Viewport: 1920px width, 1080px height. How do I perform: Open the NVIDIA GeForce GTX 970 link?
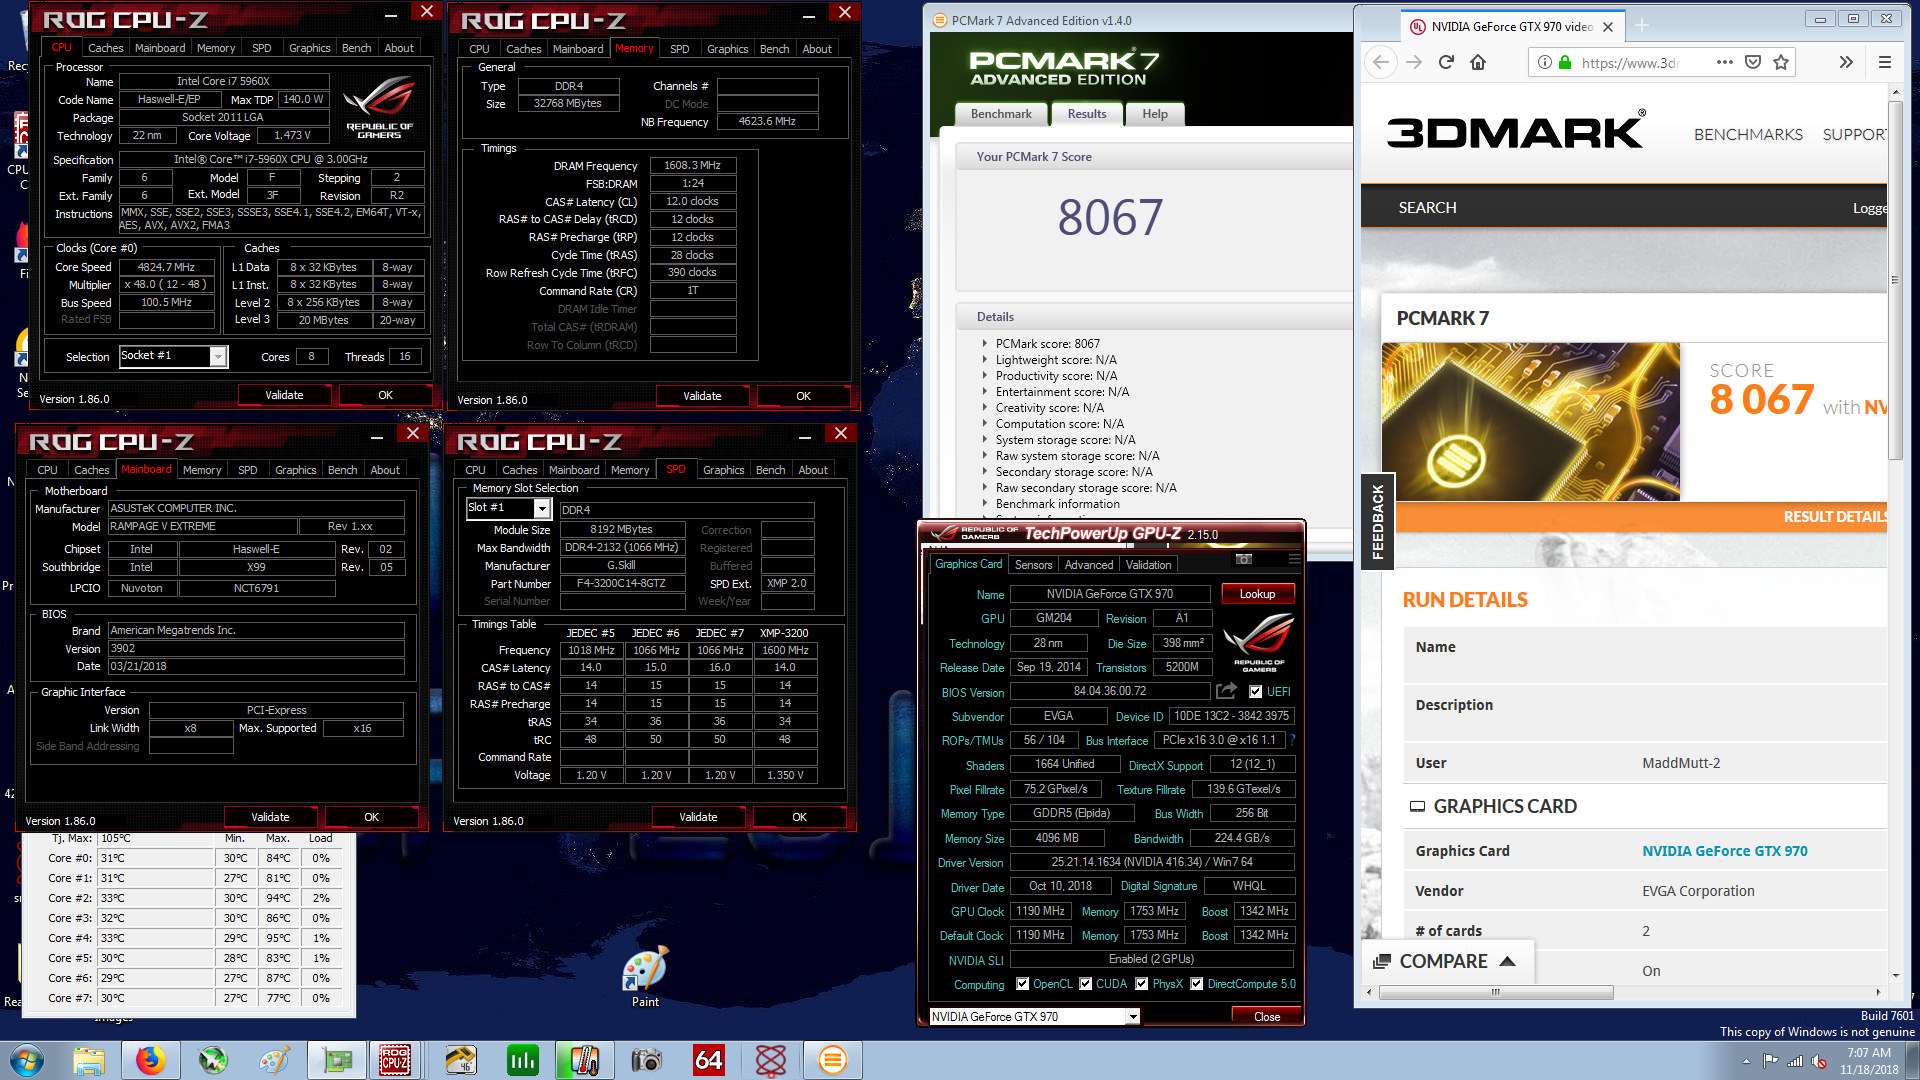click(1724, 851)
